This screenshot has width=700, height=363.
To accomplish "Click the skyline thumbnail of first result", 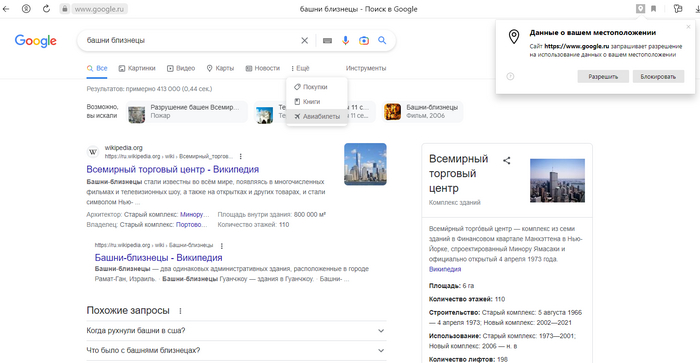I will pos(365,164).
